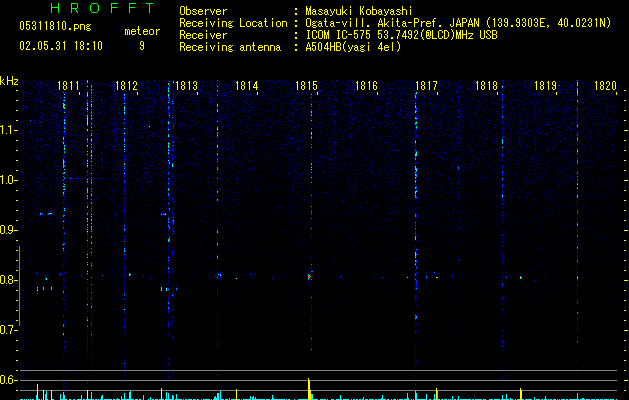Select observer name Masayuki Kobayashi
Viewport: 629px width, 400px height.
tap(359, 11)
